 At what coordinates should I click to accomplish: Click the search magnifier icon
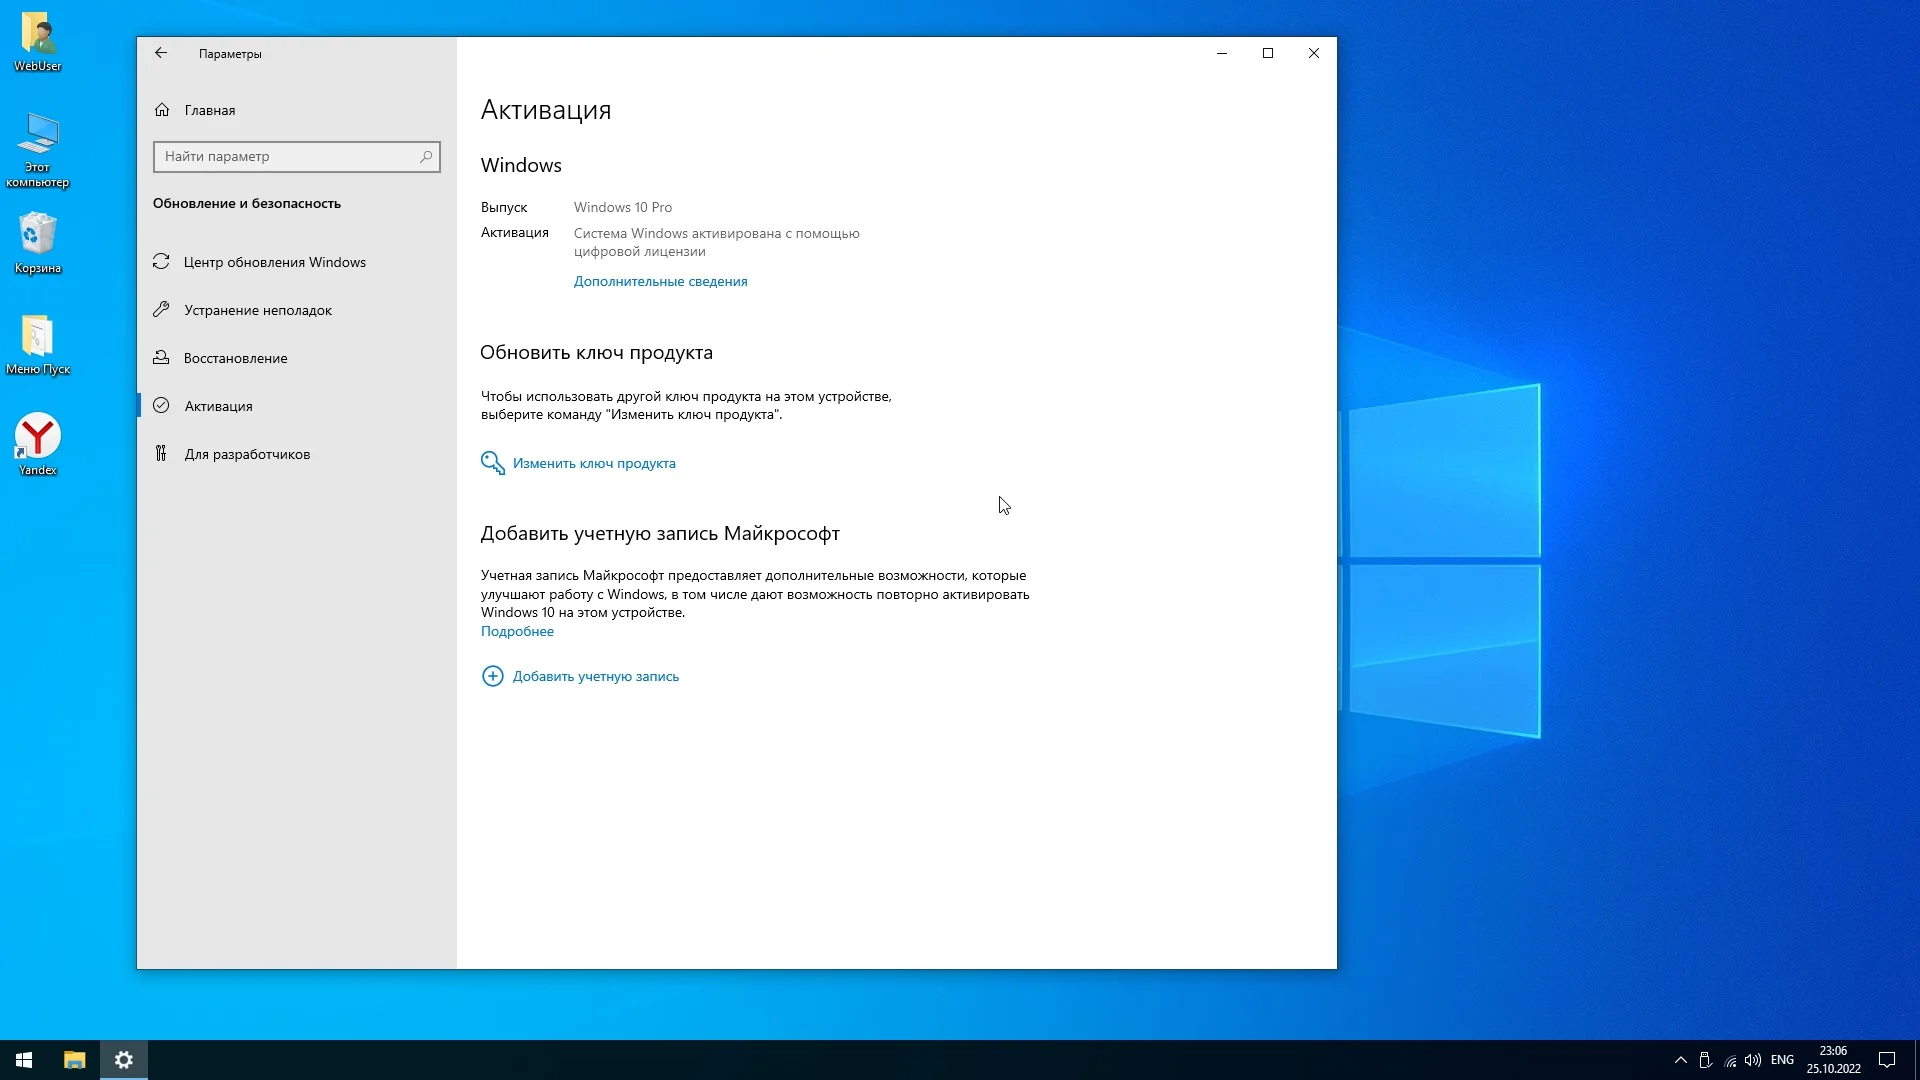coord(426,157)
